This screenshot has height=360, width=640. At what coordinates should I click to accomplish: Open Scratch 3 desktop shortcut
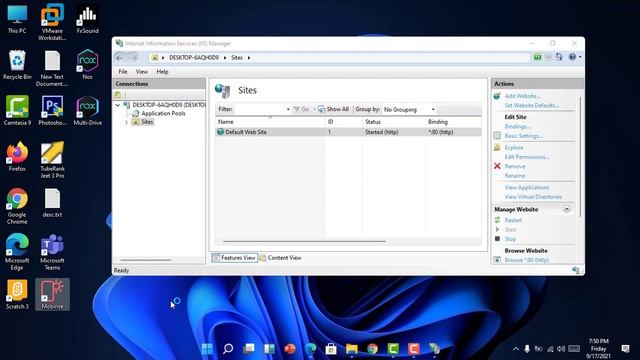pos(17,295)
